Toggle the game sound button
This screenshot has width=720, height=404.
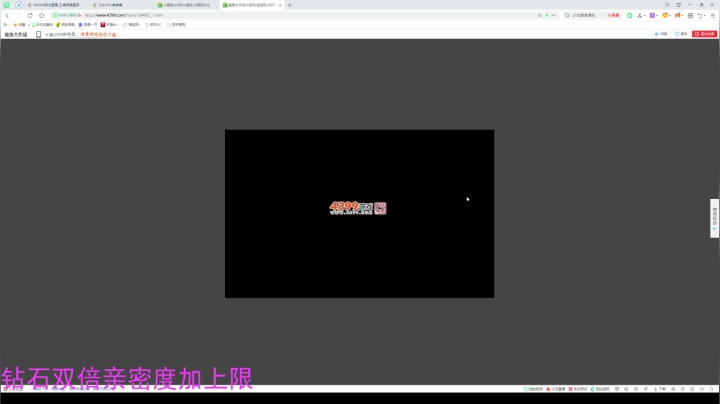coord(661,34)
